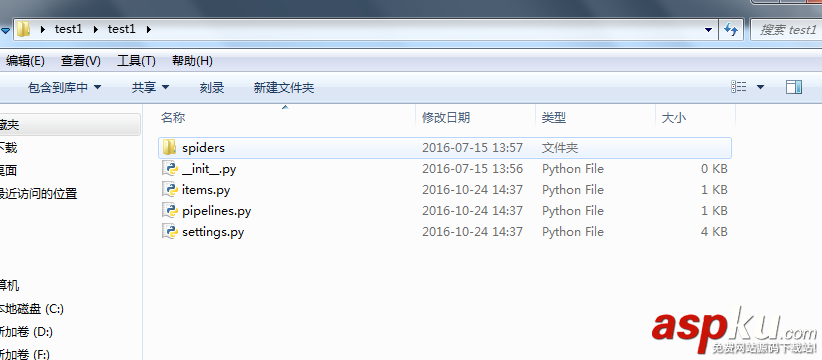The height and width of the screenshot is (360, 822).
Task: Select 最近访问的位置 in navigation pane
Action: 38,194
